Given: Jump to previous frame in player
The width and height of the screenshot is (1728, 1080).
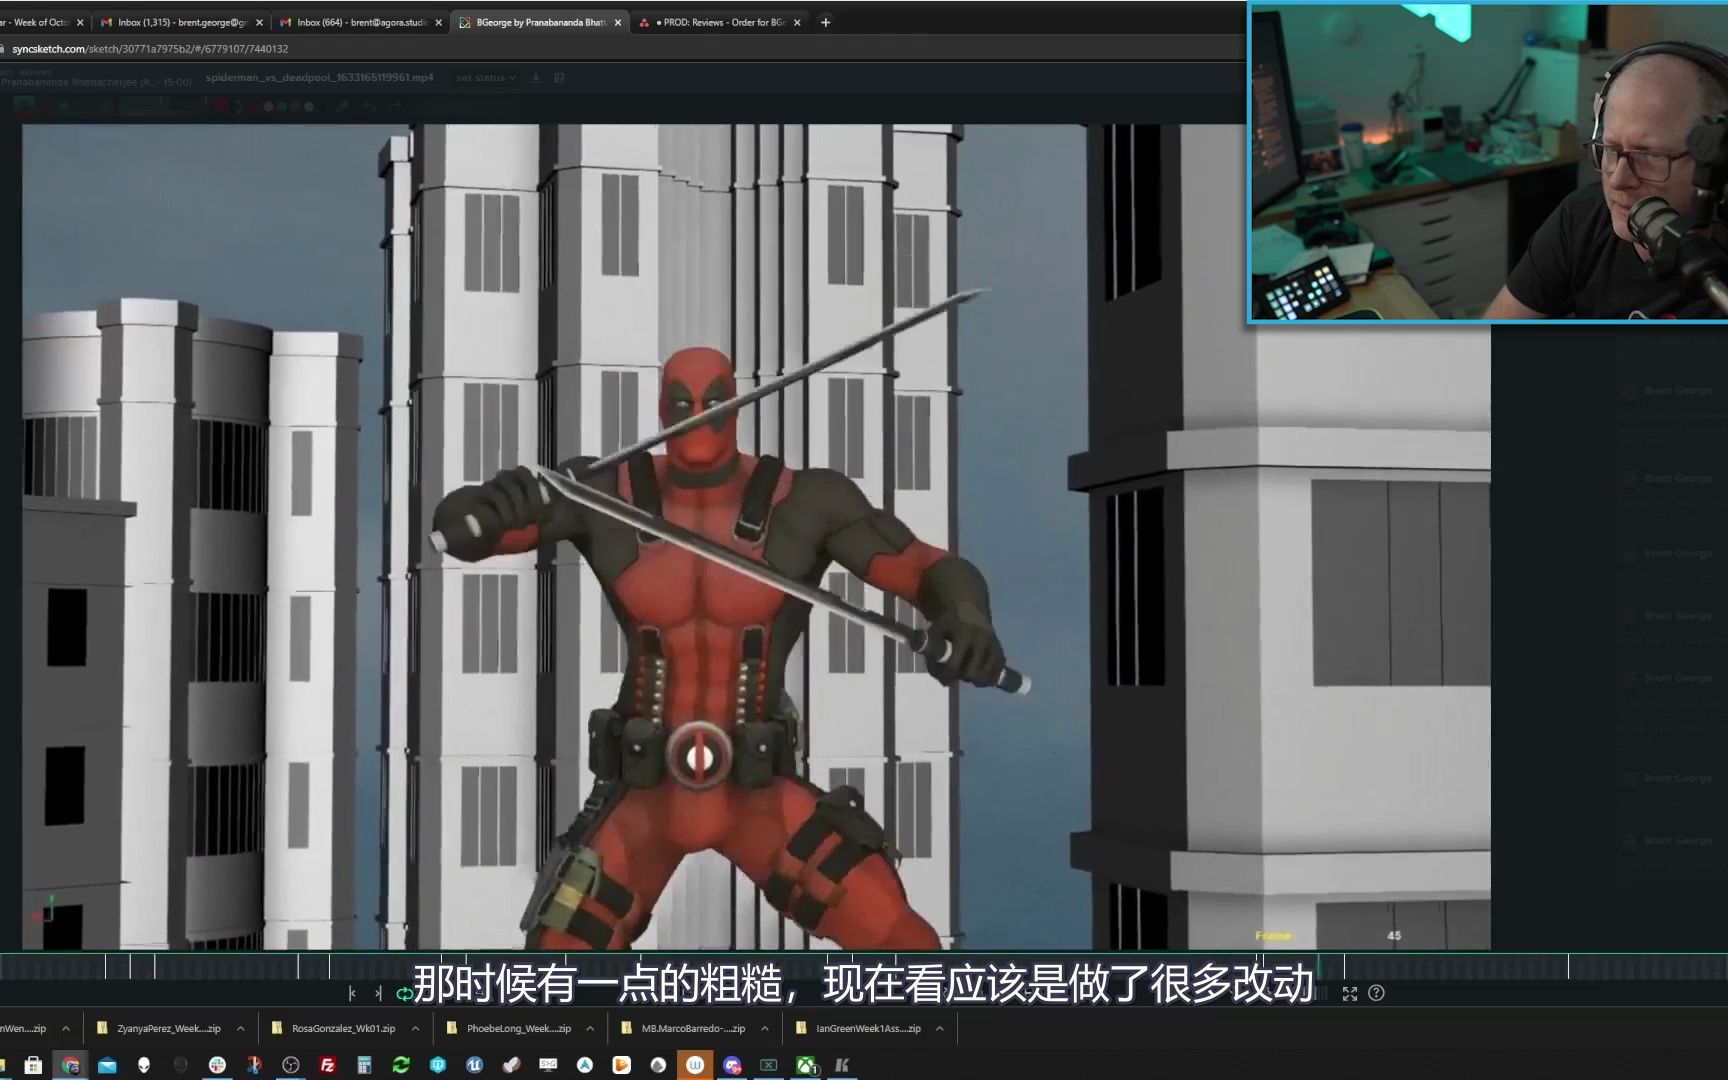Looking at the screenshot, I should click(352, 993).
